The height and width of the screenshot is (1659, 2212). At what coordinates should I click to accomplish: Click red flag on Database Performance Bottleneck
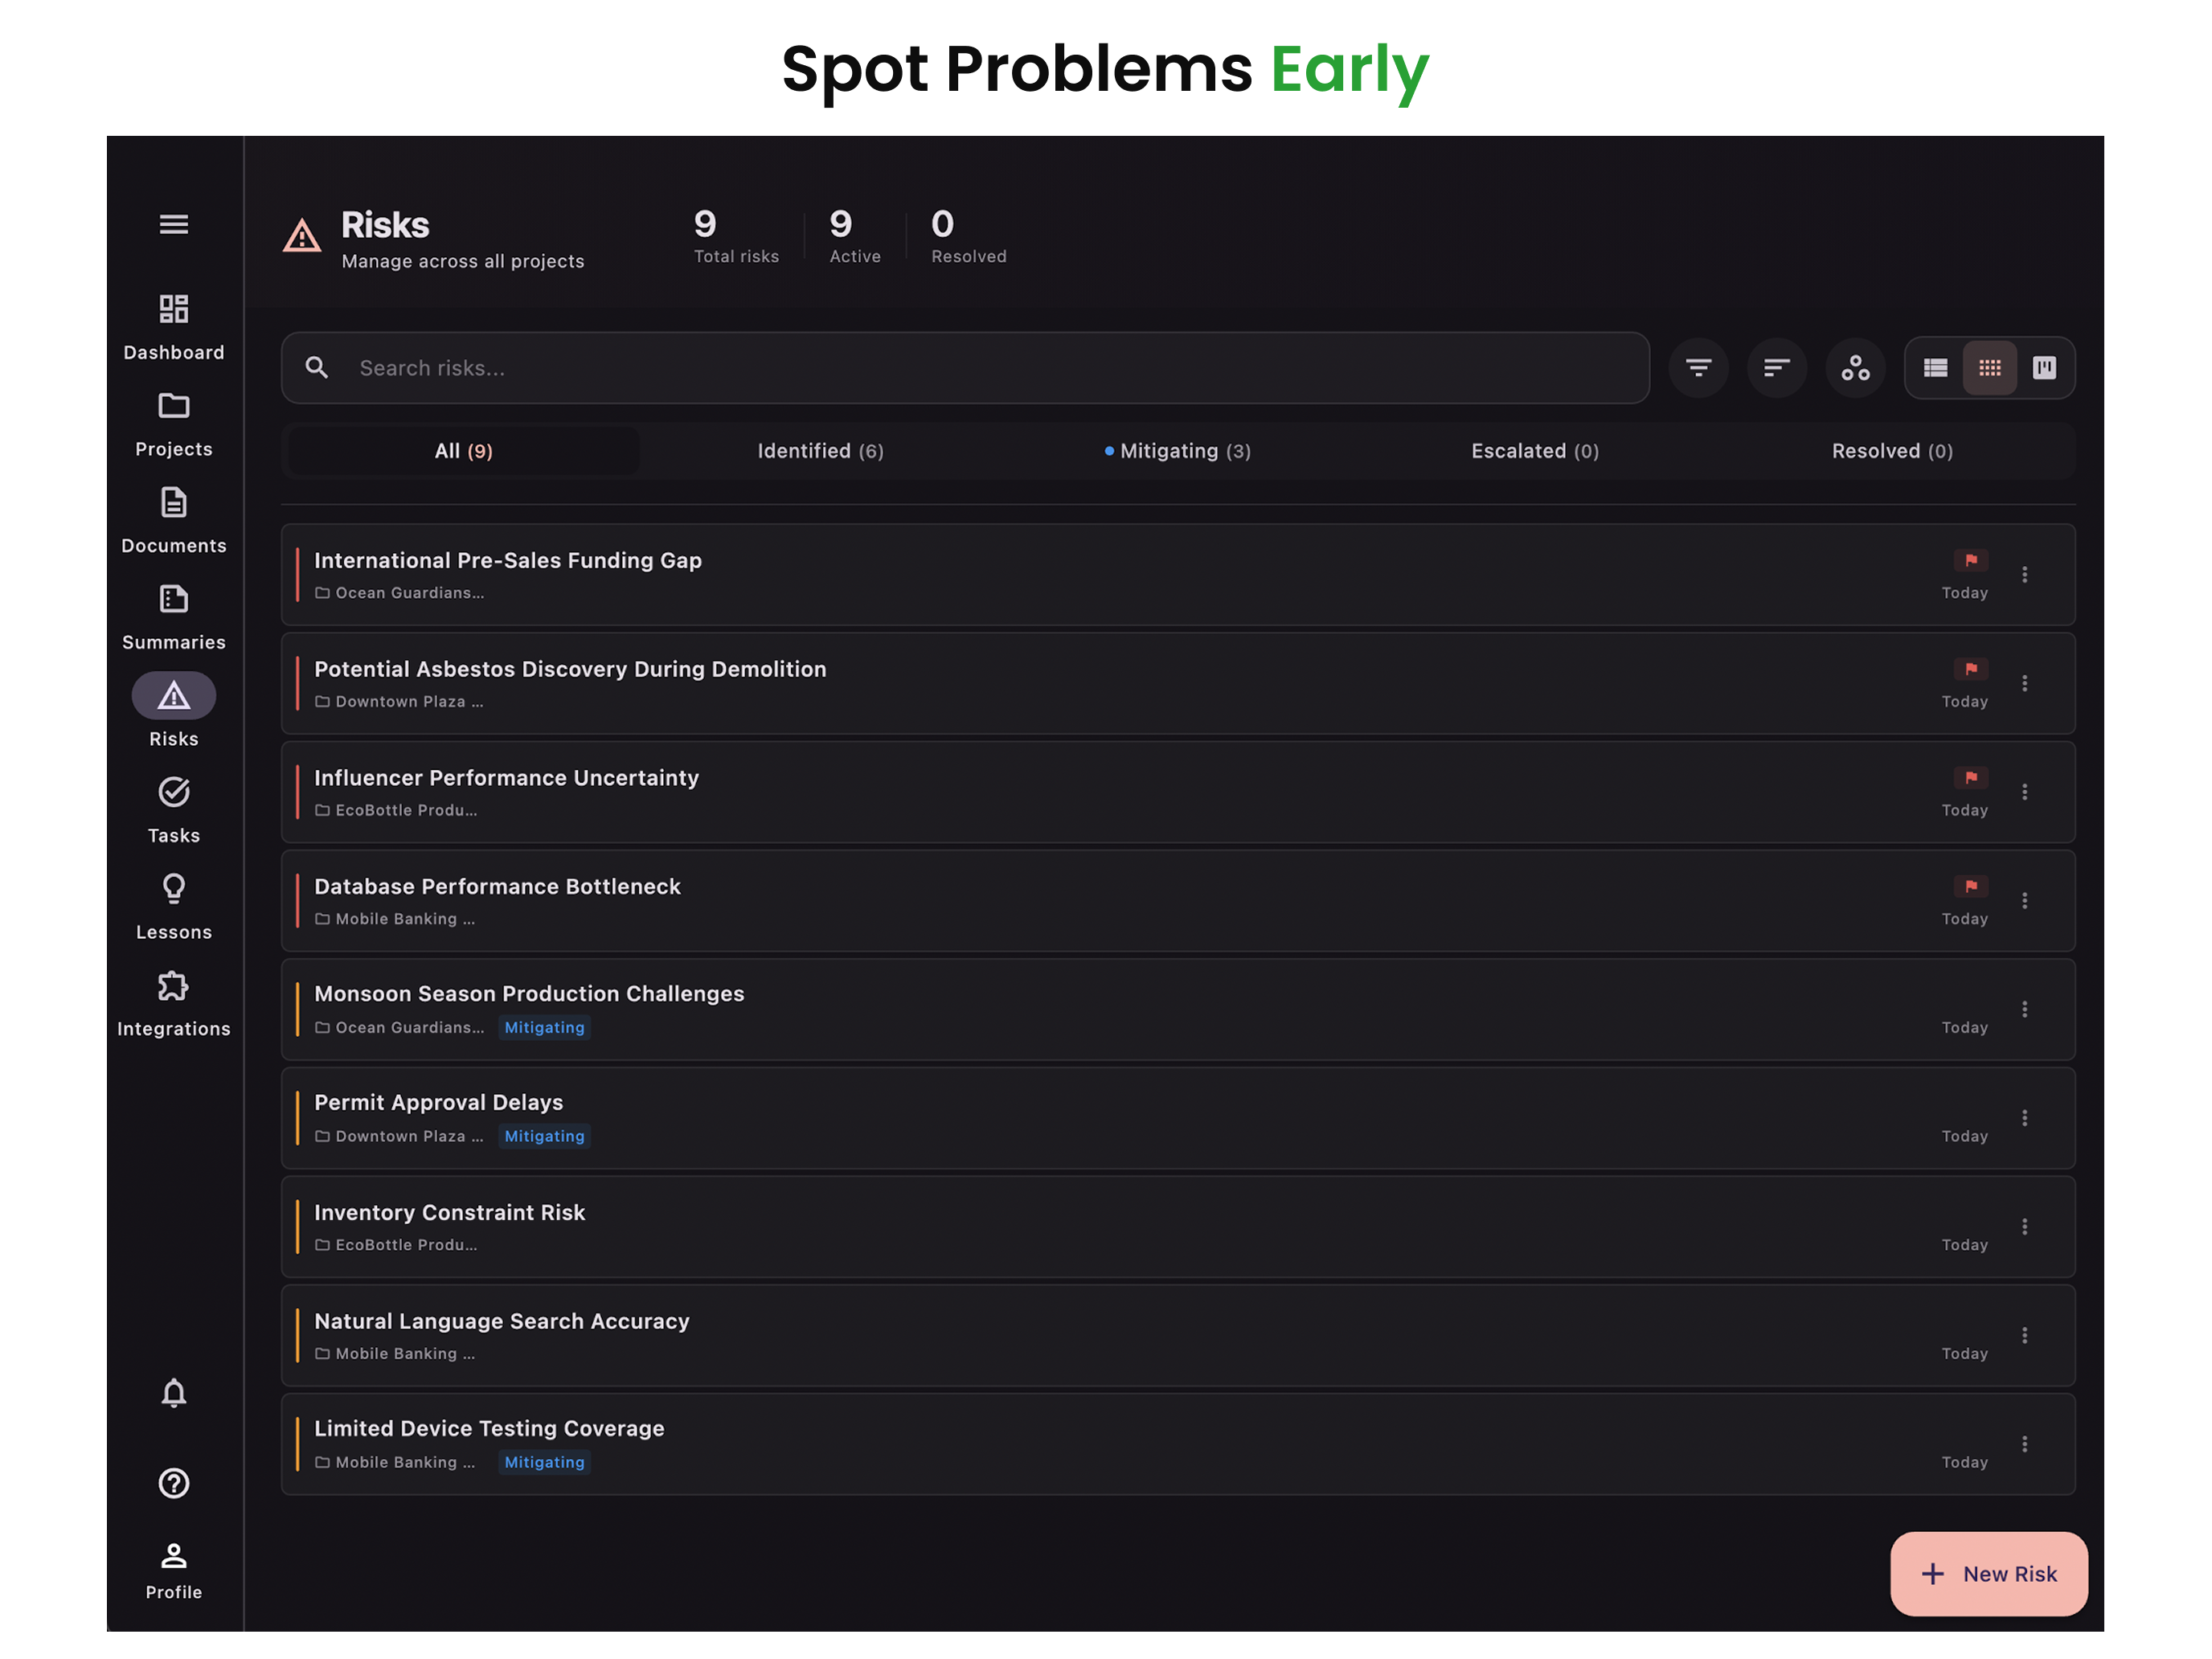coord(1971,886)
